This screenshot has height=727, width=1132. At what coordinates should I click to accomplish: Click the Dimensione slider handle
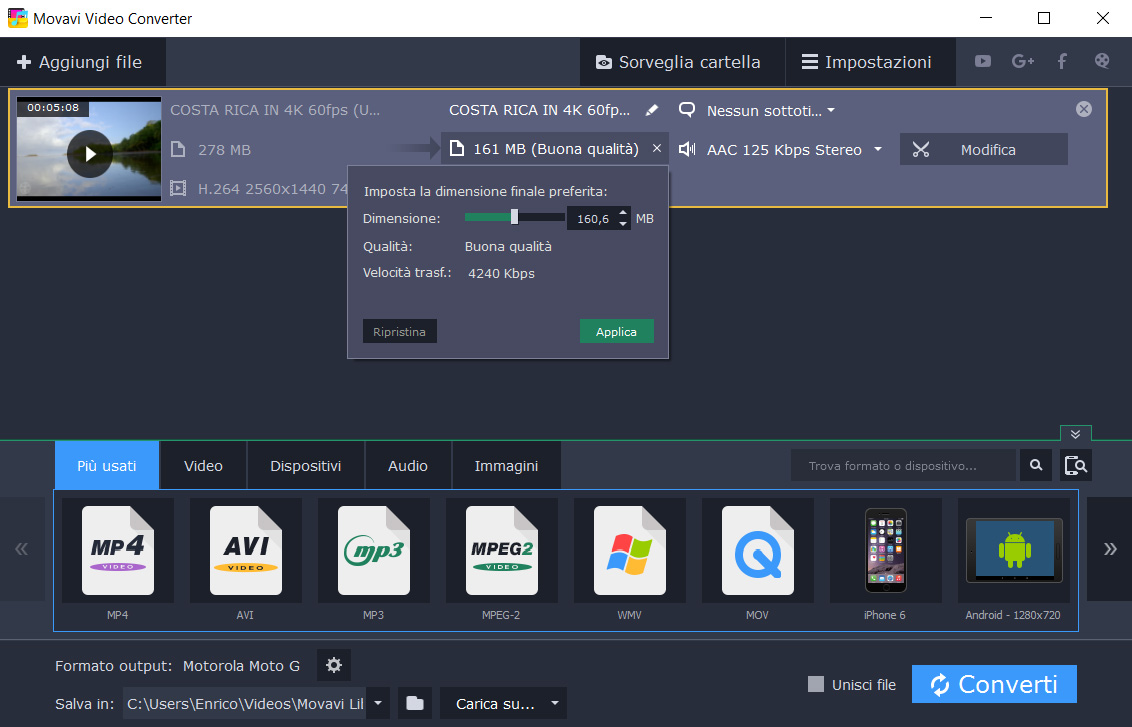pos(514,217)
